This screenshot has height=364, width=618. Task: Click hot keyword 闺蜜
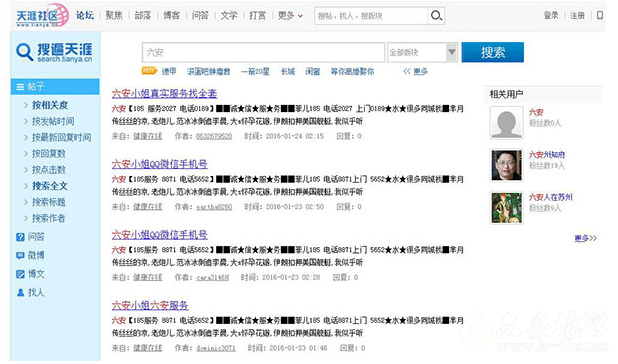coord(313,71)
